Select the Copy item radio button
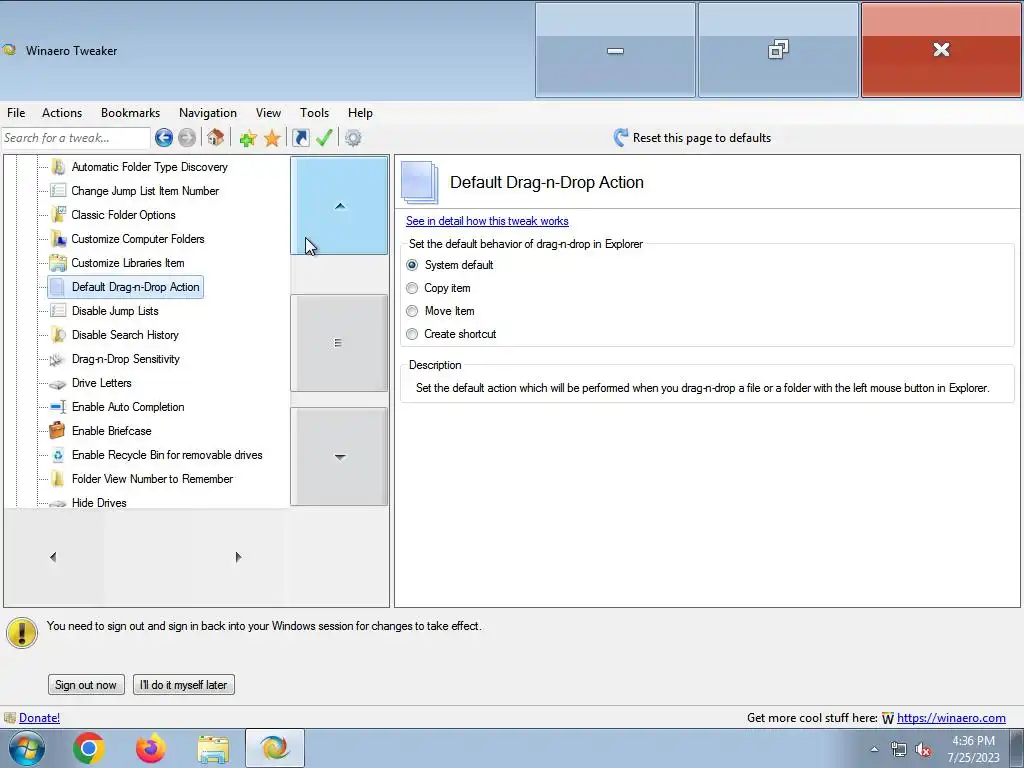 (x=412, y=288)
